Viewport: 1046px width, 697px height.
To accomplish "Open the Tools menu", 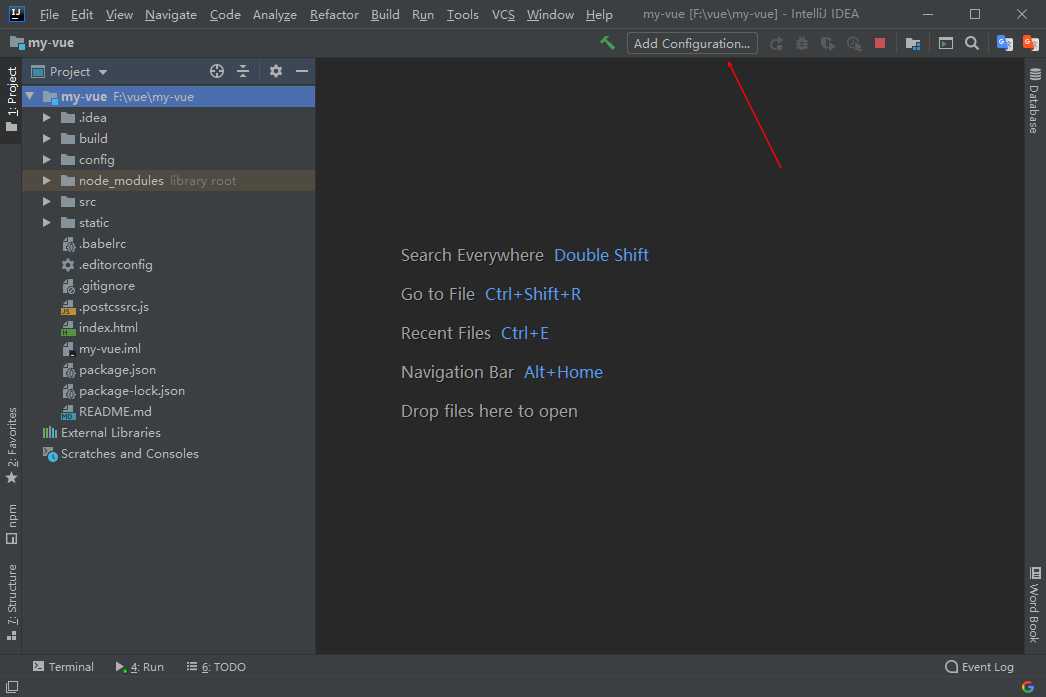I will point(462,14).
